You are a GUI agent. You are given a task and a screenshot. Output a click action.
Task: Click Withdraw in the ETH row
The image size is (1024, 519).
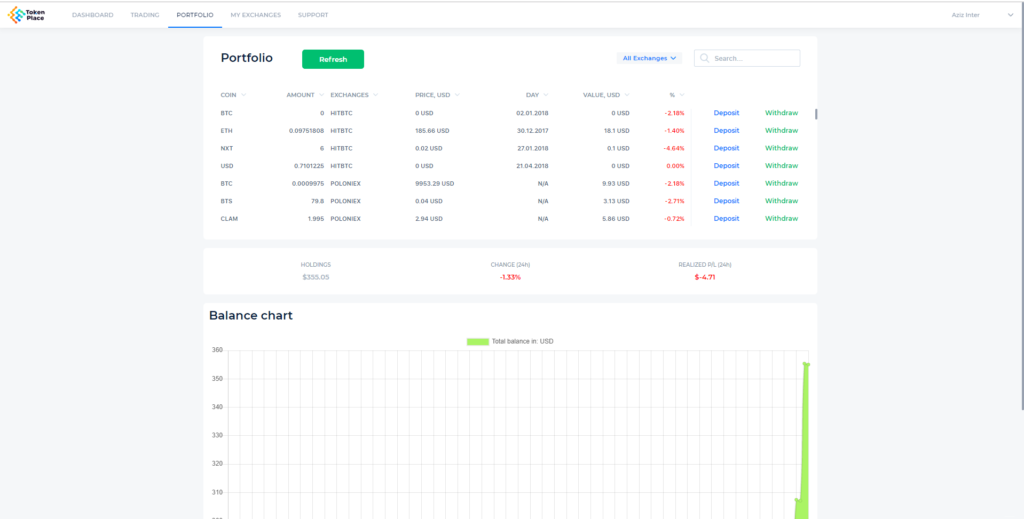[x=782, y=131]
